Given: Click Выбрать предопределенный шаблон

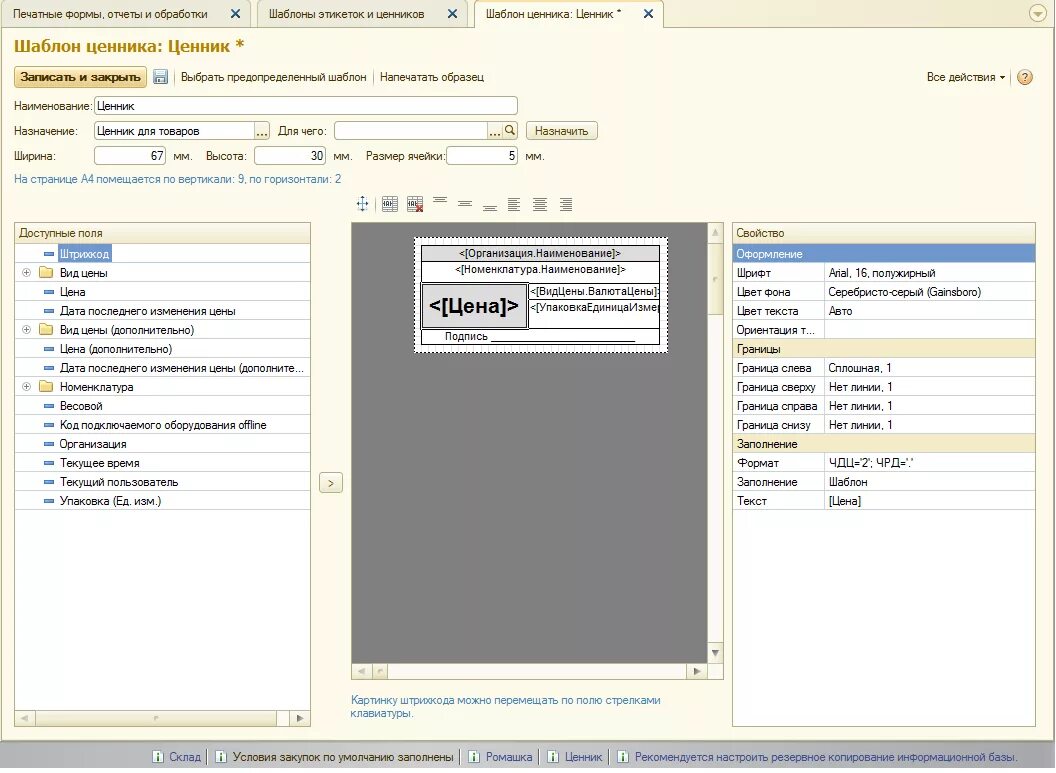Looking at the screenshot, I should [273, 77].
